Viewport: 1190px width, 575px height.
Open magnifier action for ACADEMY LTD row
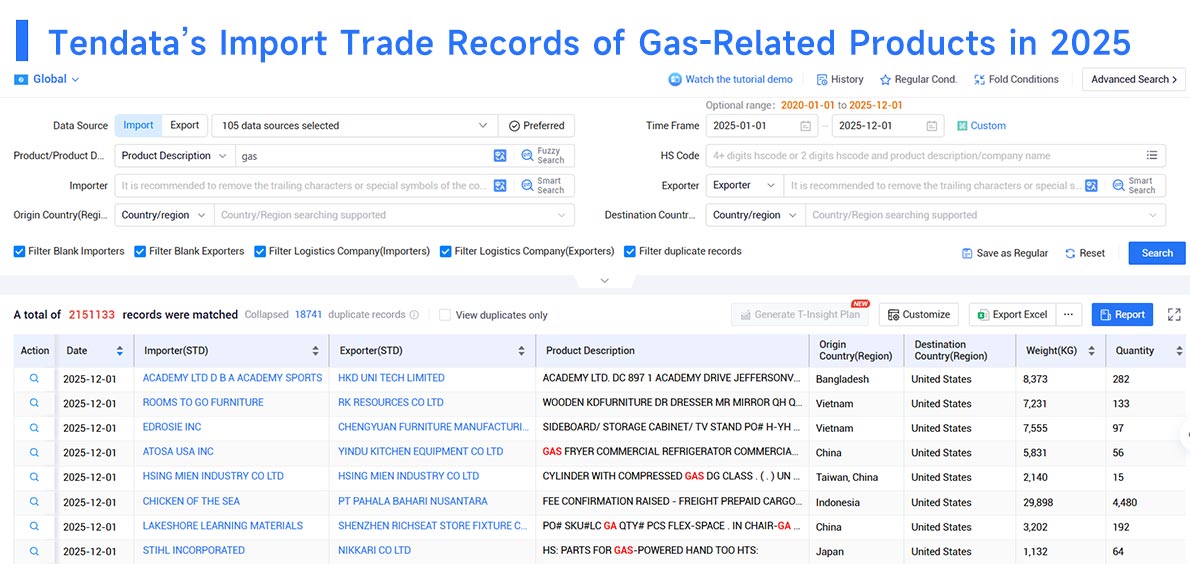coord(34,378)
